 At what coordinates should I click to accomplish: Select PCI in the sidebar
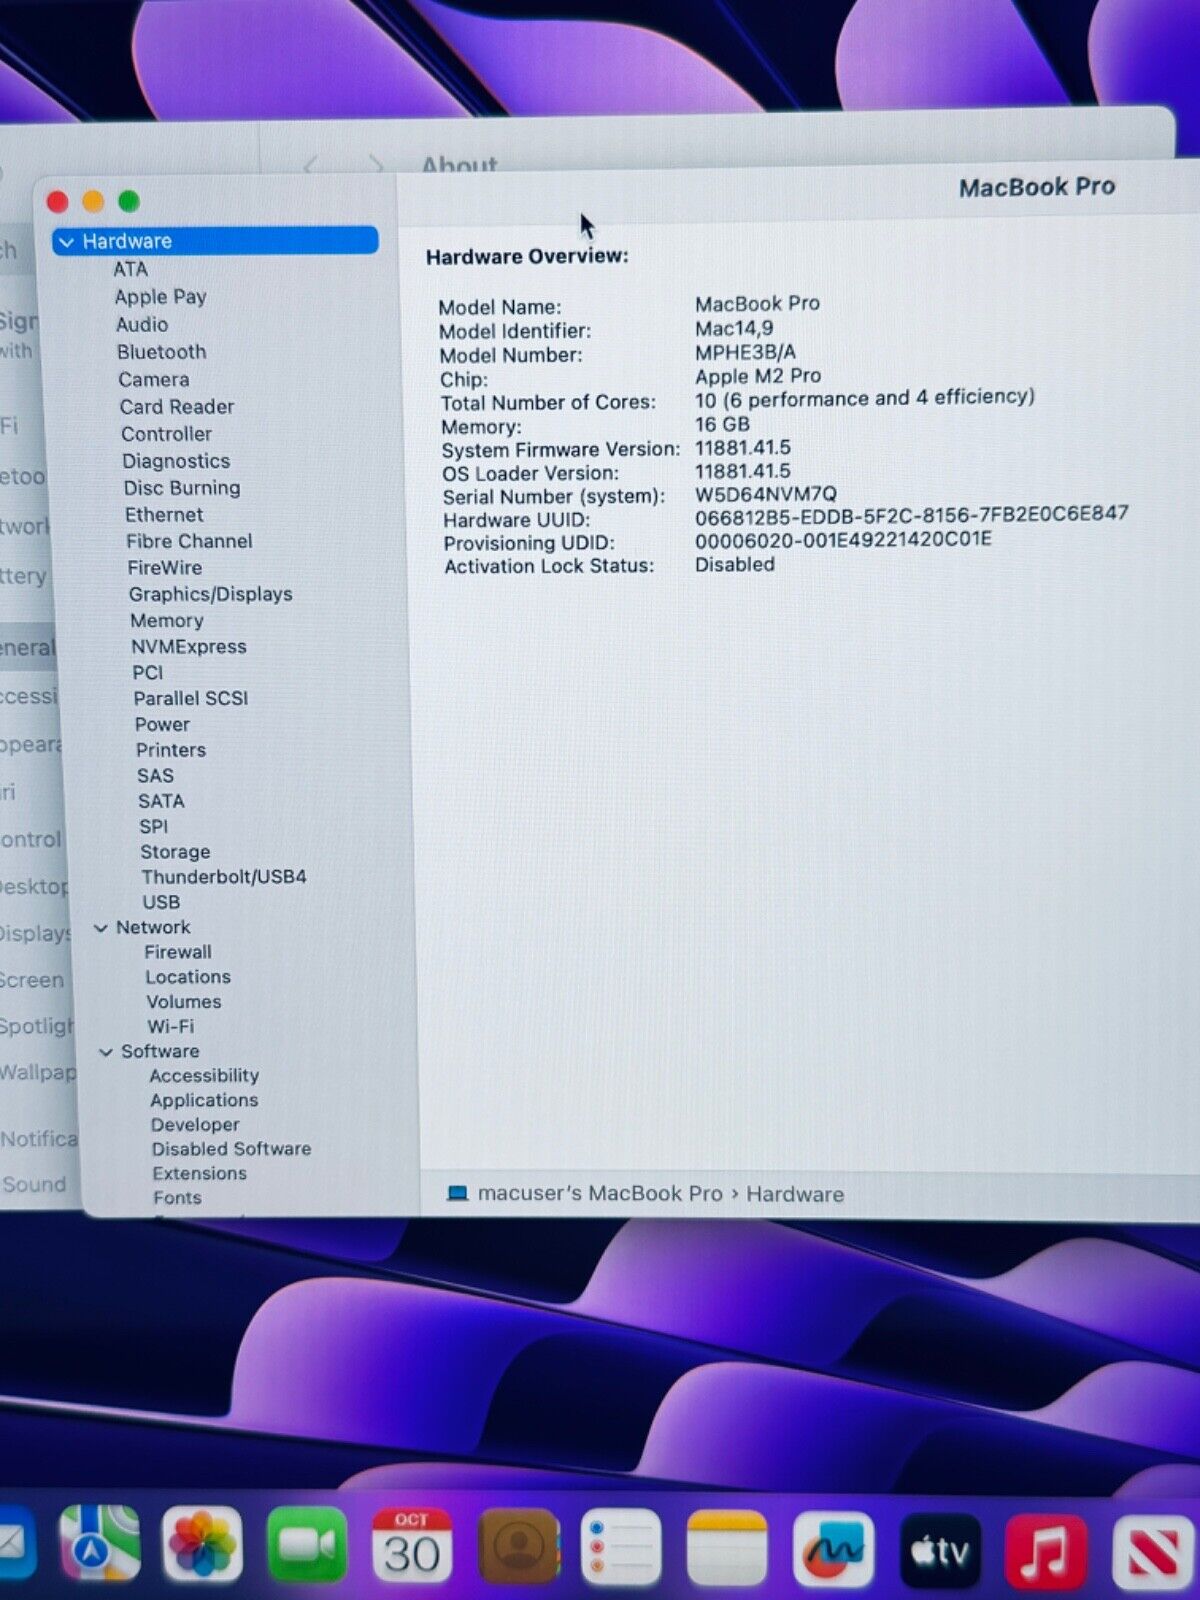pyautogui.click(x=148, y=673)
